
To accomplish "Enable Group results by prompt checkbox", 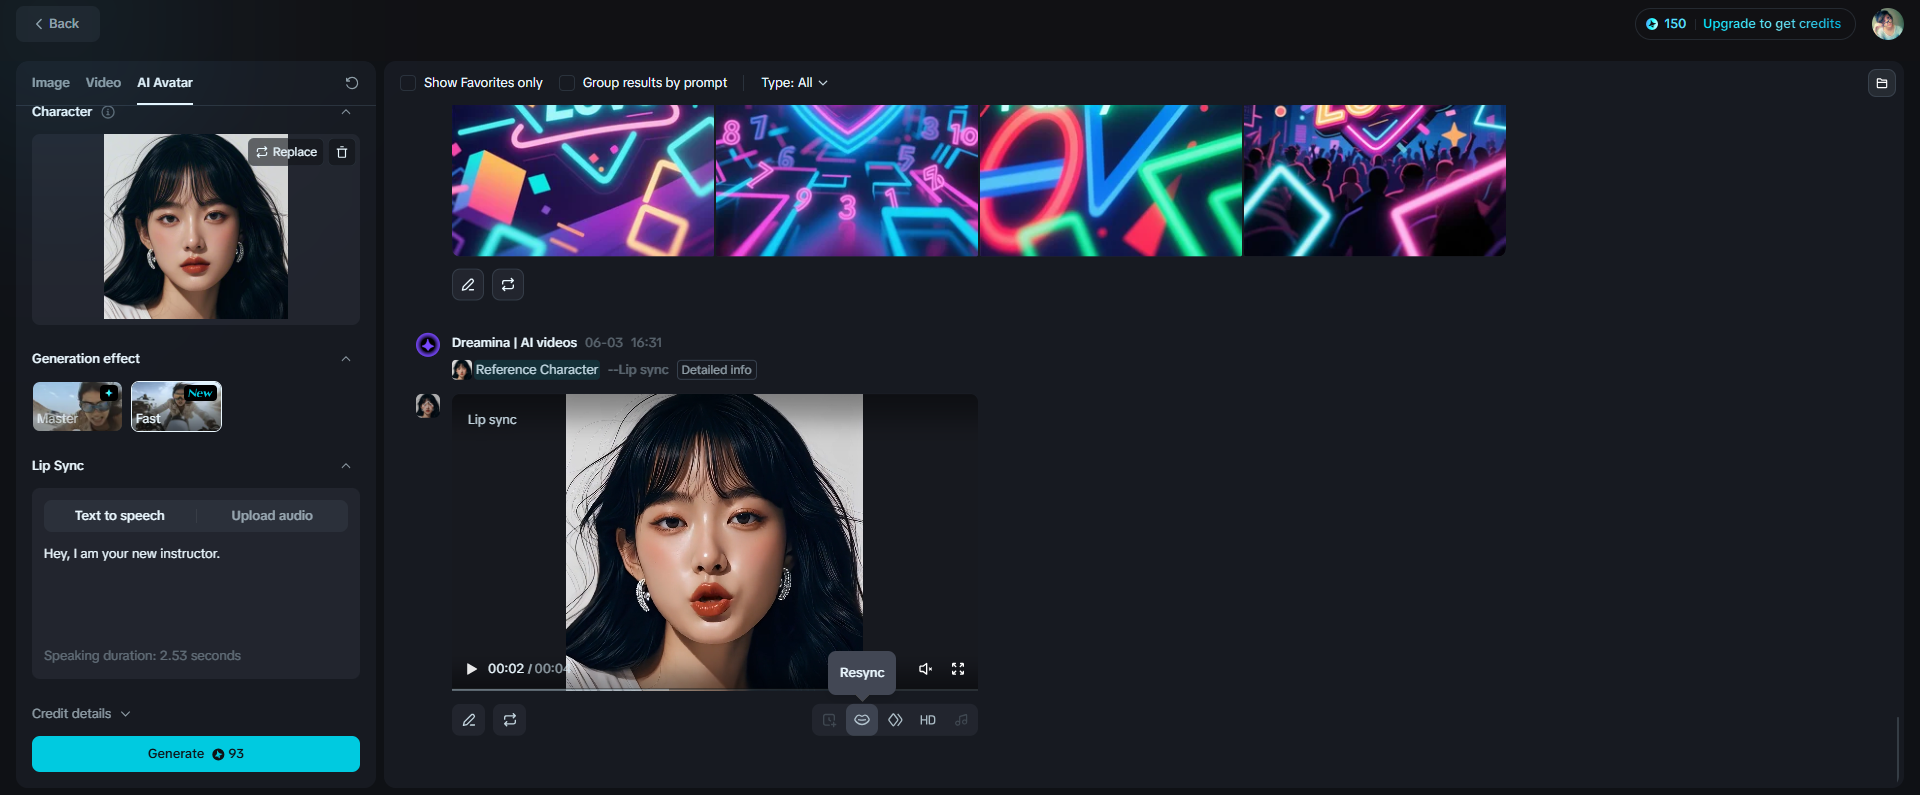I will [x=567, y=83].
